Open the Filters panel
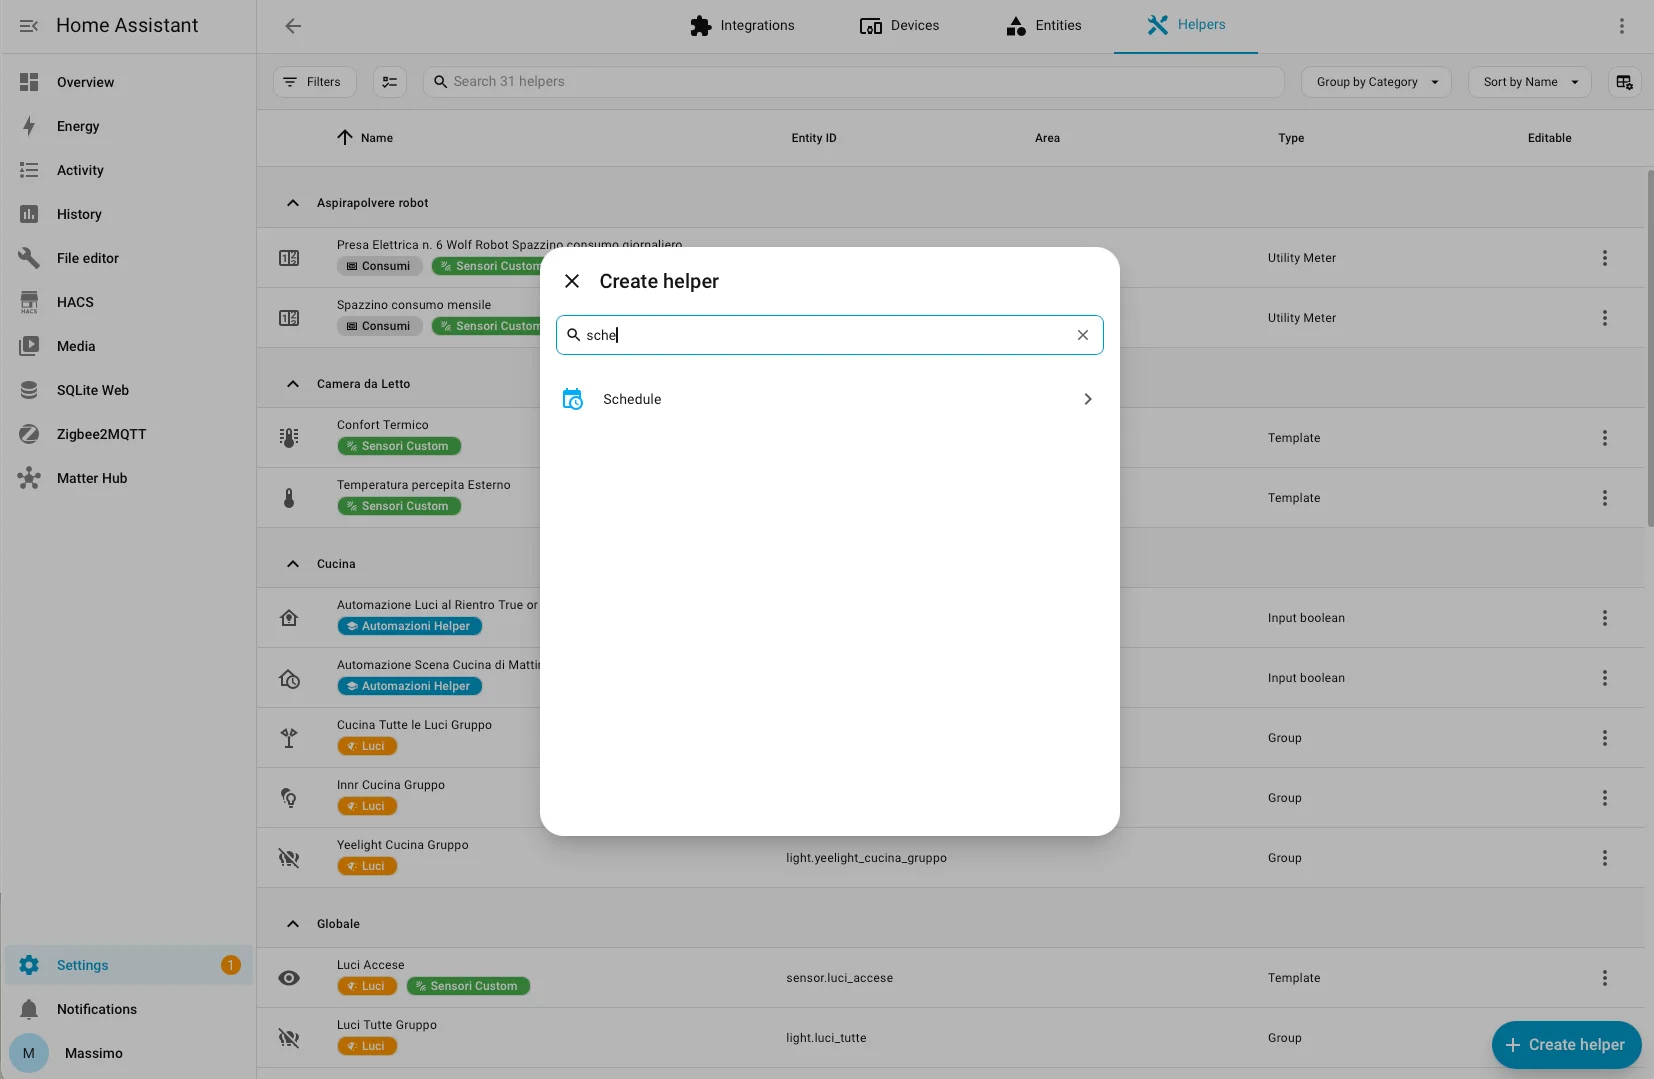 tap(313, 82)
